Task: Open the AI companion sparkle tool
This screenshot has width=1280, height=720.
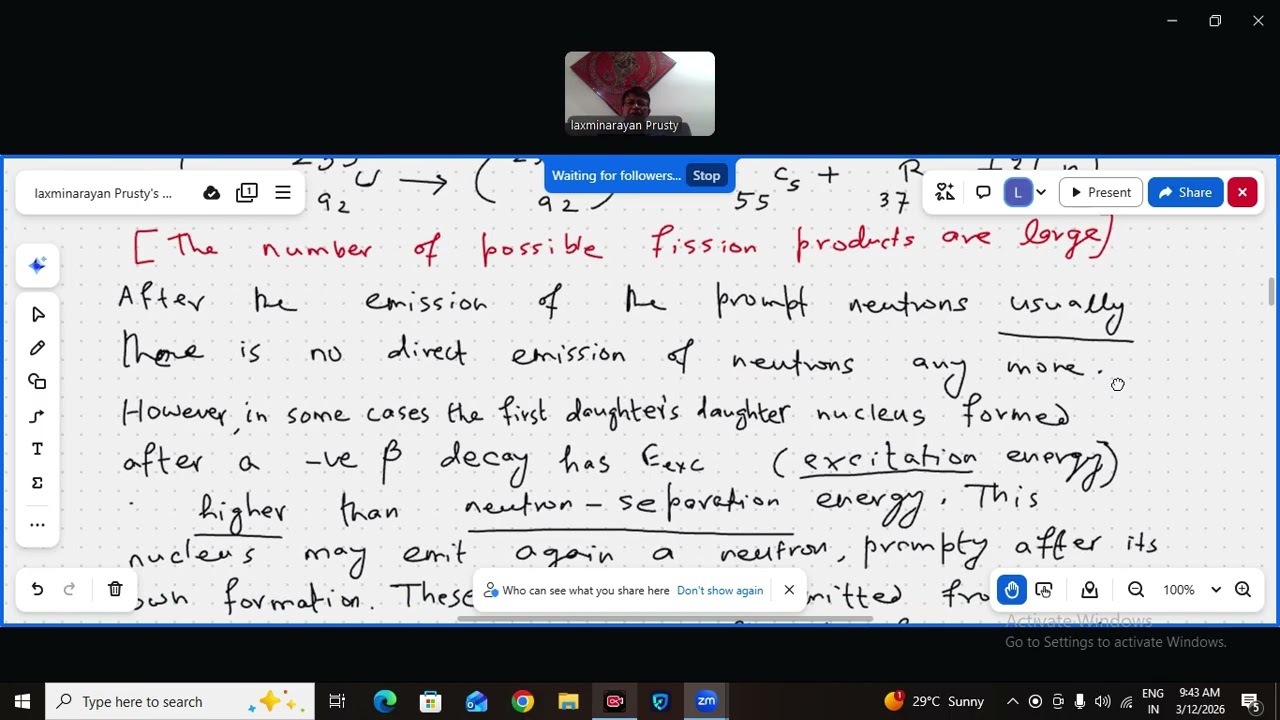Action: click(37, 265)
